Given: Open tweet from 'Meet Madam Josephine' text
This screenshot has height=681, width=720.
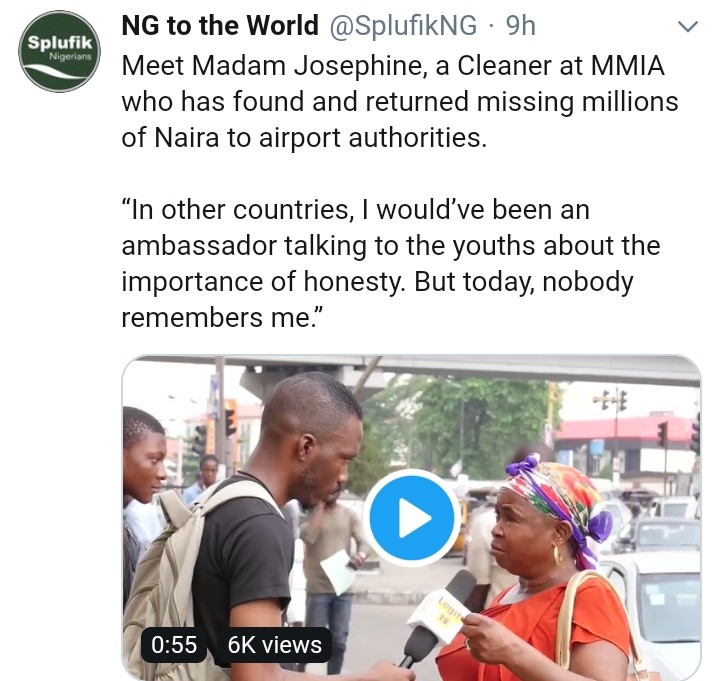Looking at the screenshot, I should [x=300, y=67].
